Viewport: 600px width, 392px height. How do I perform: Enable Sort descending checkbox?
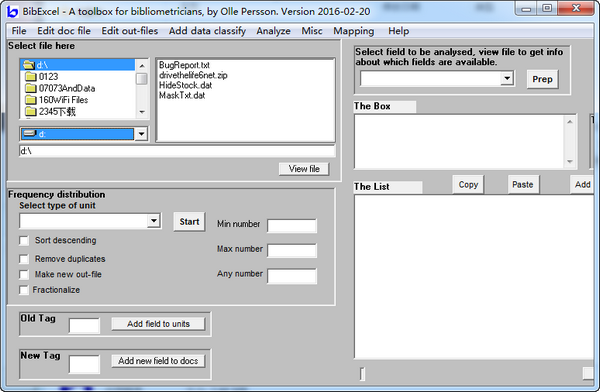tap(24, 240)
